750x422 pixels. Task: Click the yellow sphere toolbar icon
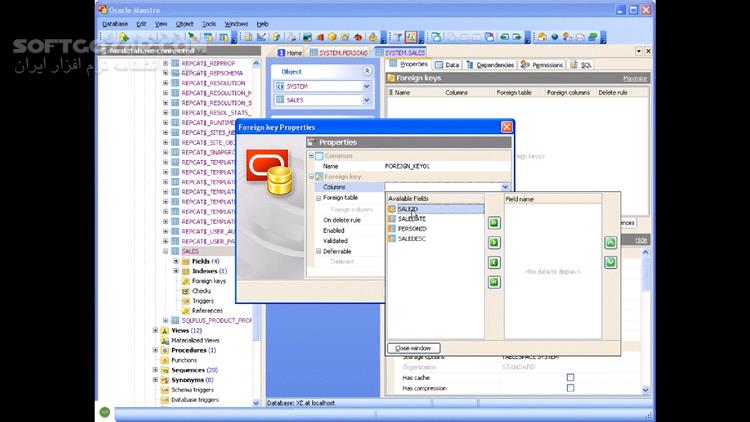[x=332, y=37]
